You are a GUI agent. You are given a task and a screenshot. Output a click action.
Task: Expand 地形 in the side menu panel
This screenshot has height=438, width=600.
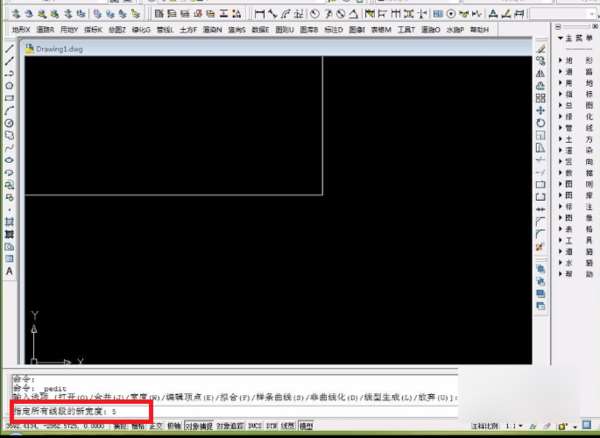[575, 60]
